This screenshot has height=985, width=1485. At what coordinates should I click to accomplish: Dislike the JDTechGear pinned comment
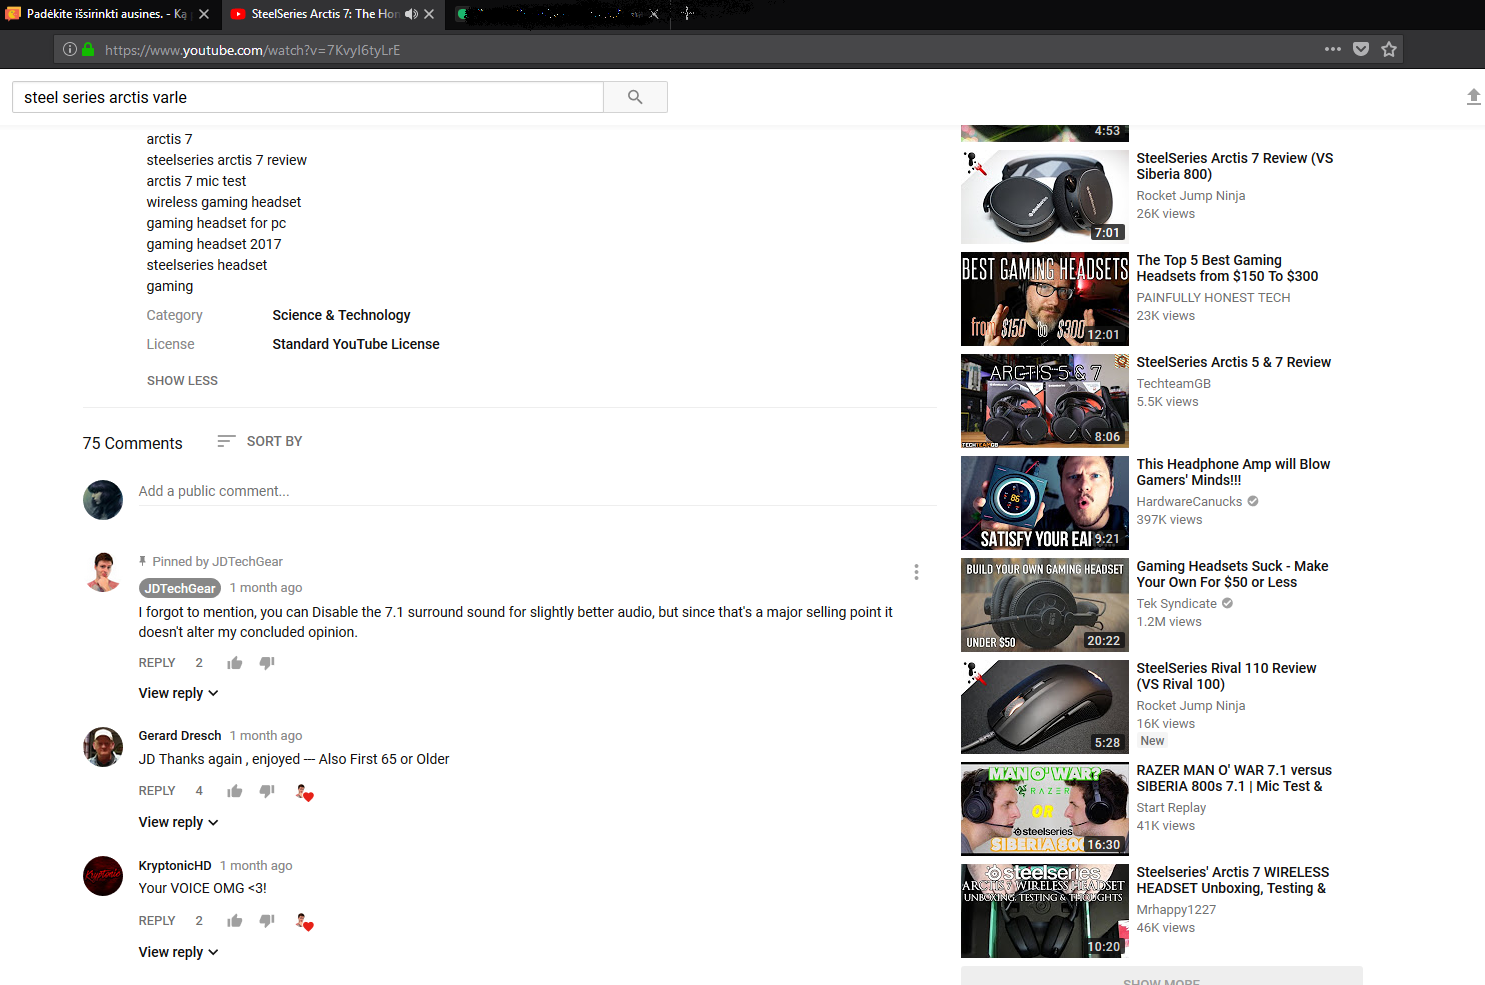tap(267, 663)
